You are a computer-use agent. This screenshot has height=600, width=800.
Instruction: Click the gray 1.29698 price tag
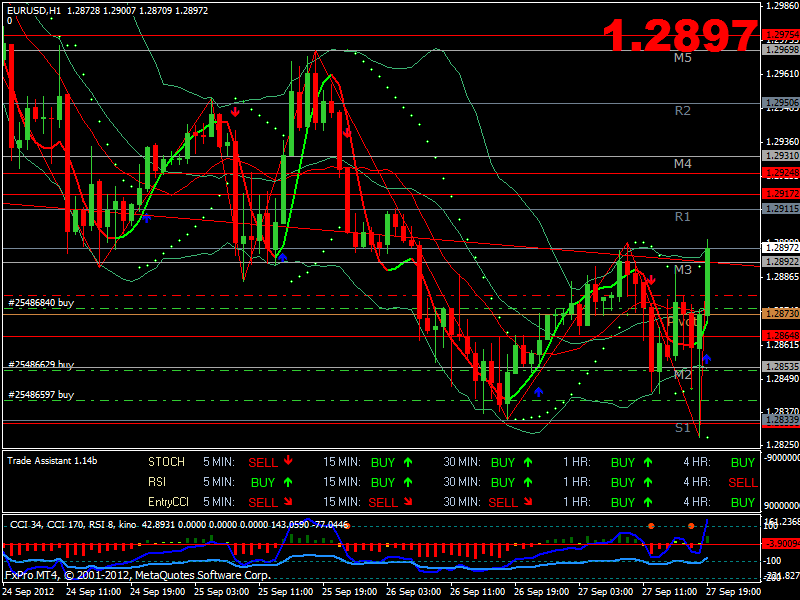(x=781, y=49)
